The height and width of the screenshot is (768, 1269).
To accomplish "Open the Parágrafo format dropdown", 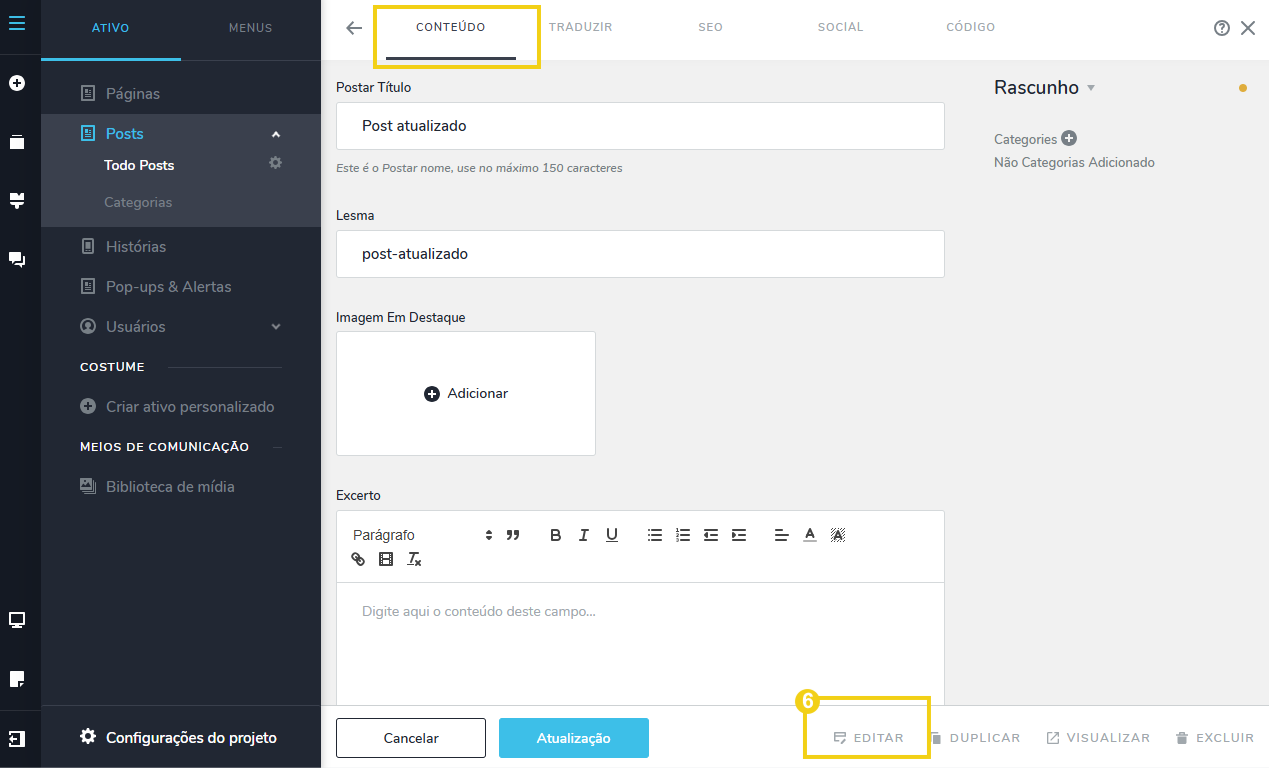I will (423, 535).
